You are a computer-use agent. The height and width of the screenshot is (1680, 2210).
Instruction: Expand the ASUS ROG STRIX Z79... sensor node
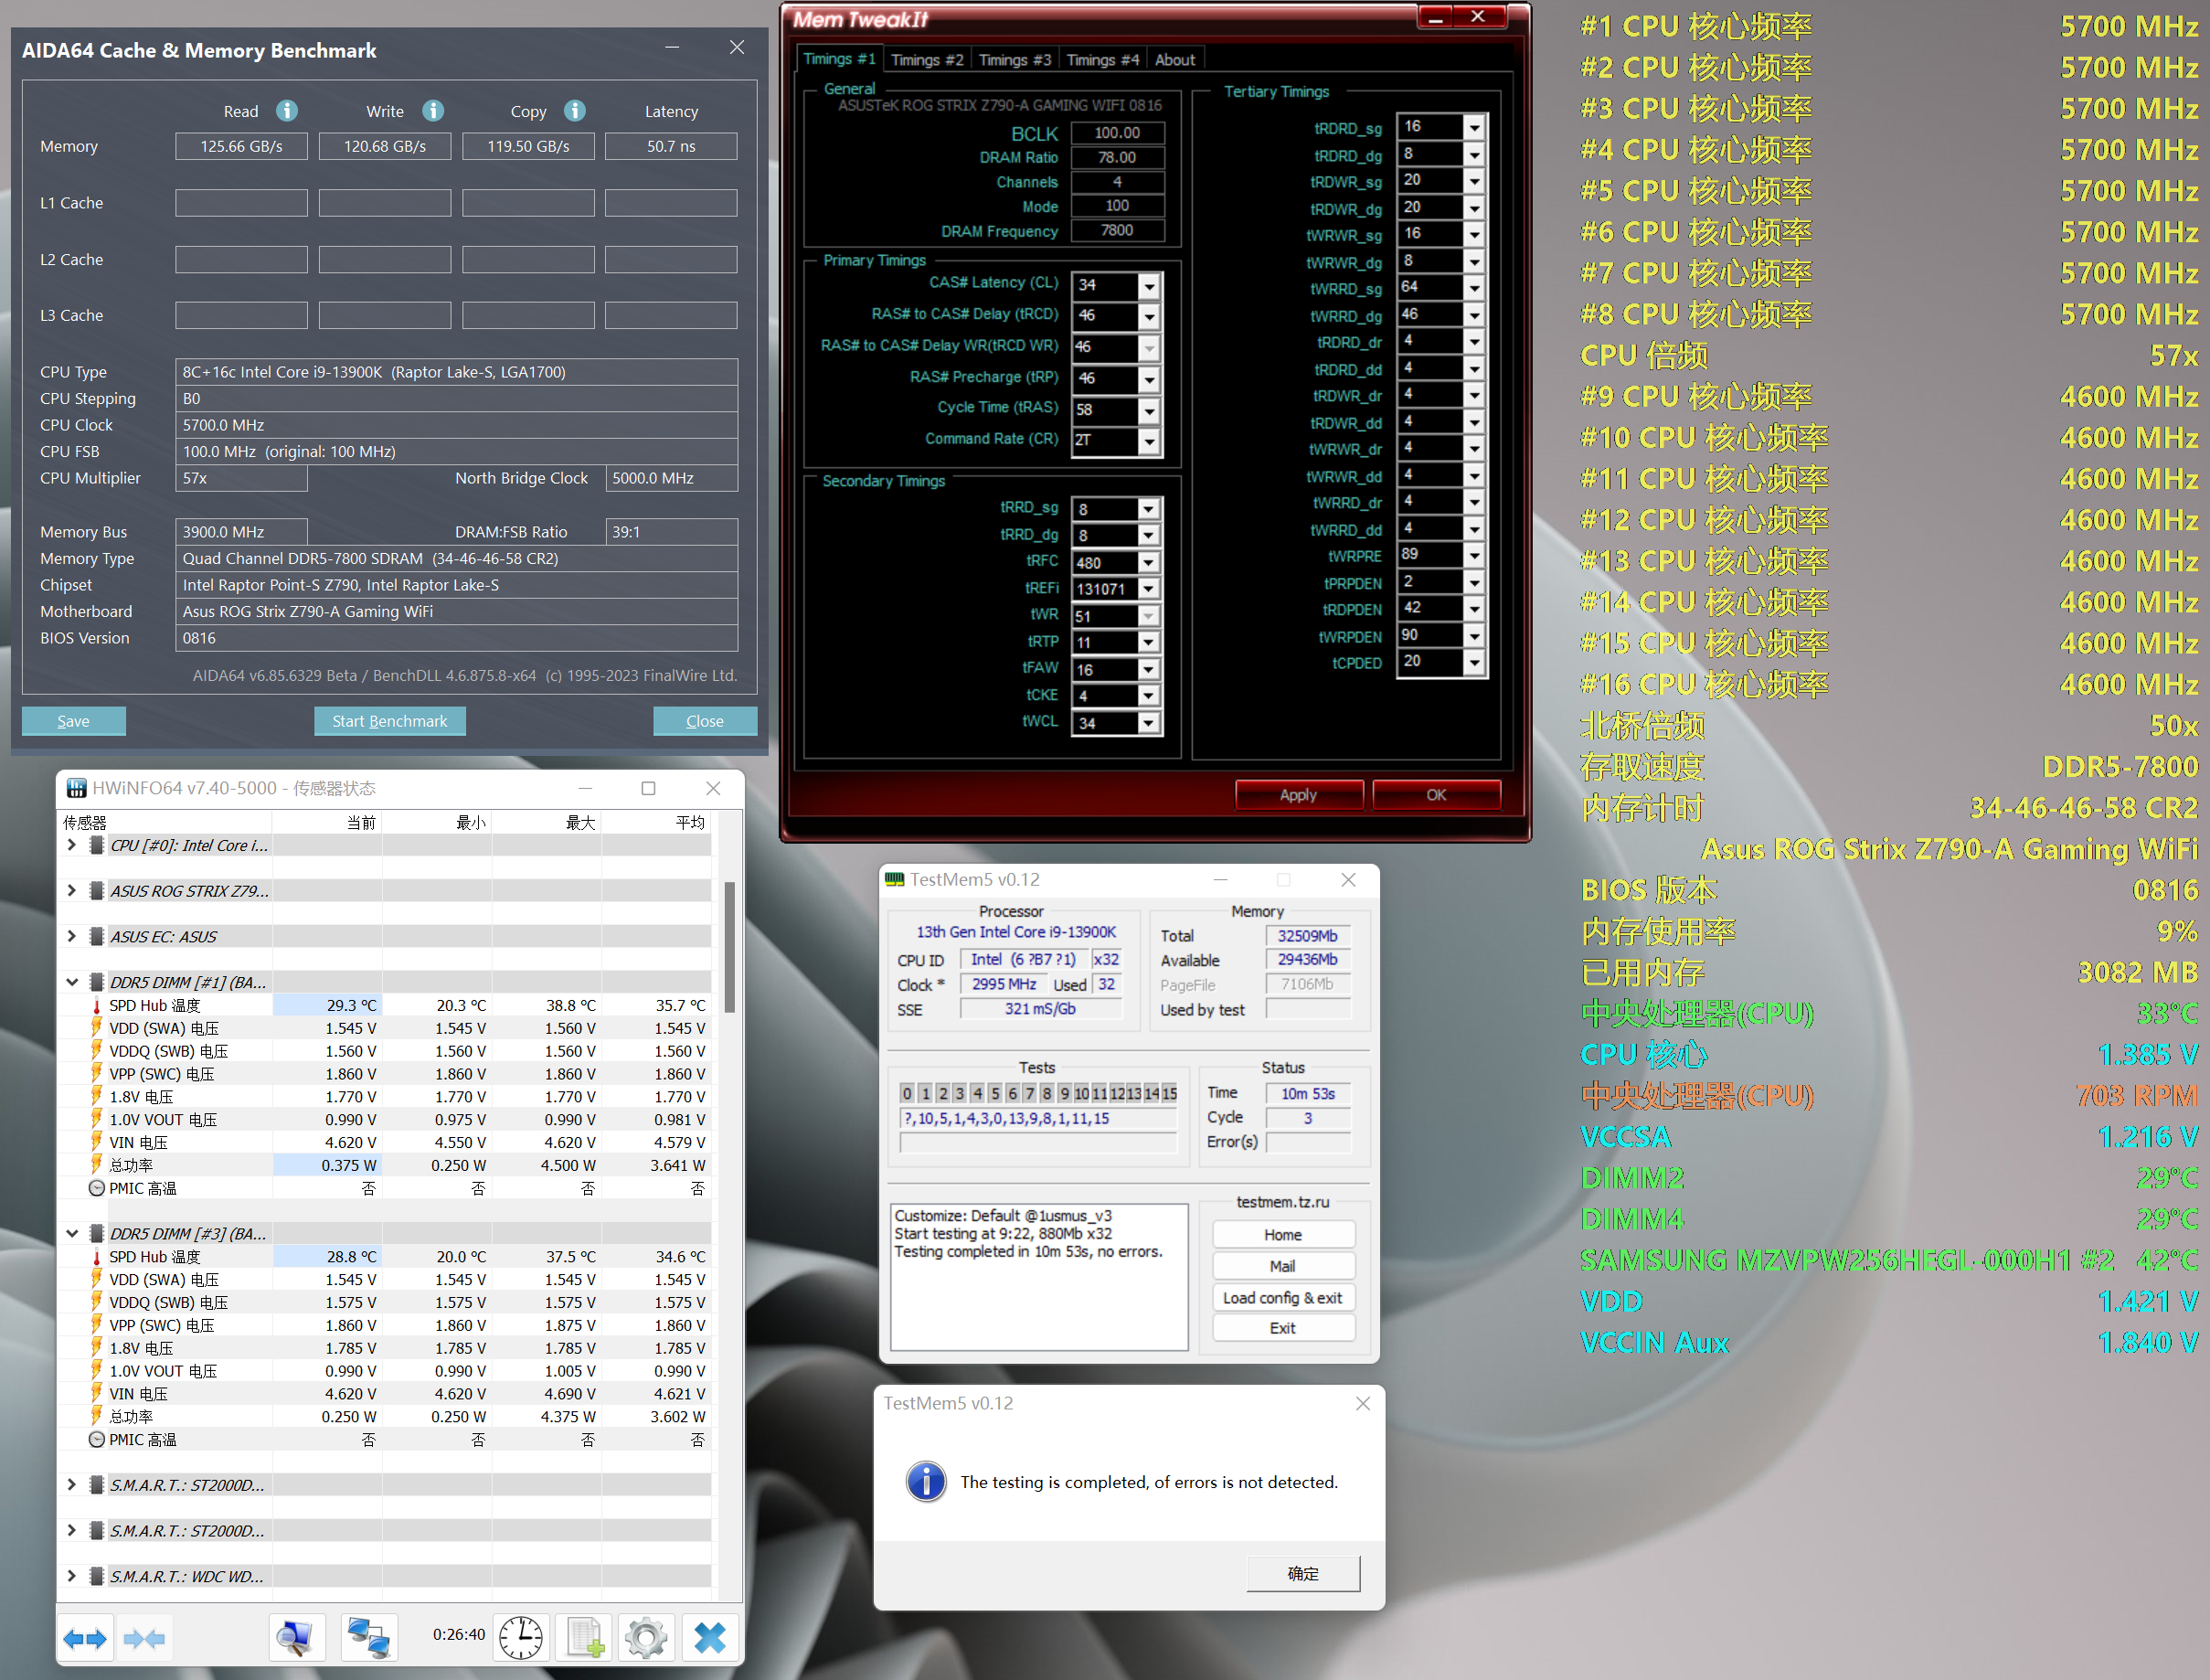[72, 890]
